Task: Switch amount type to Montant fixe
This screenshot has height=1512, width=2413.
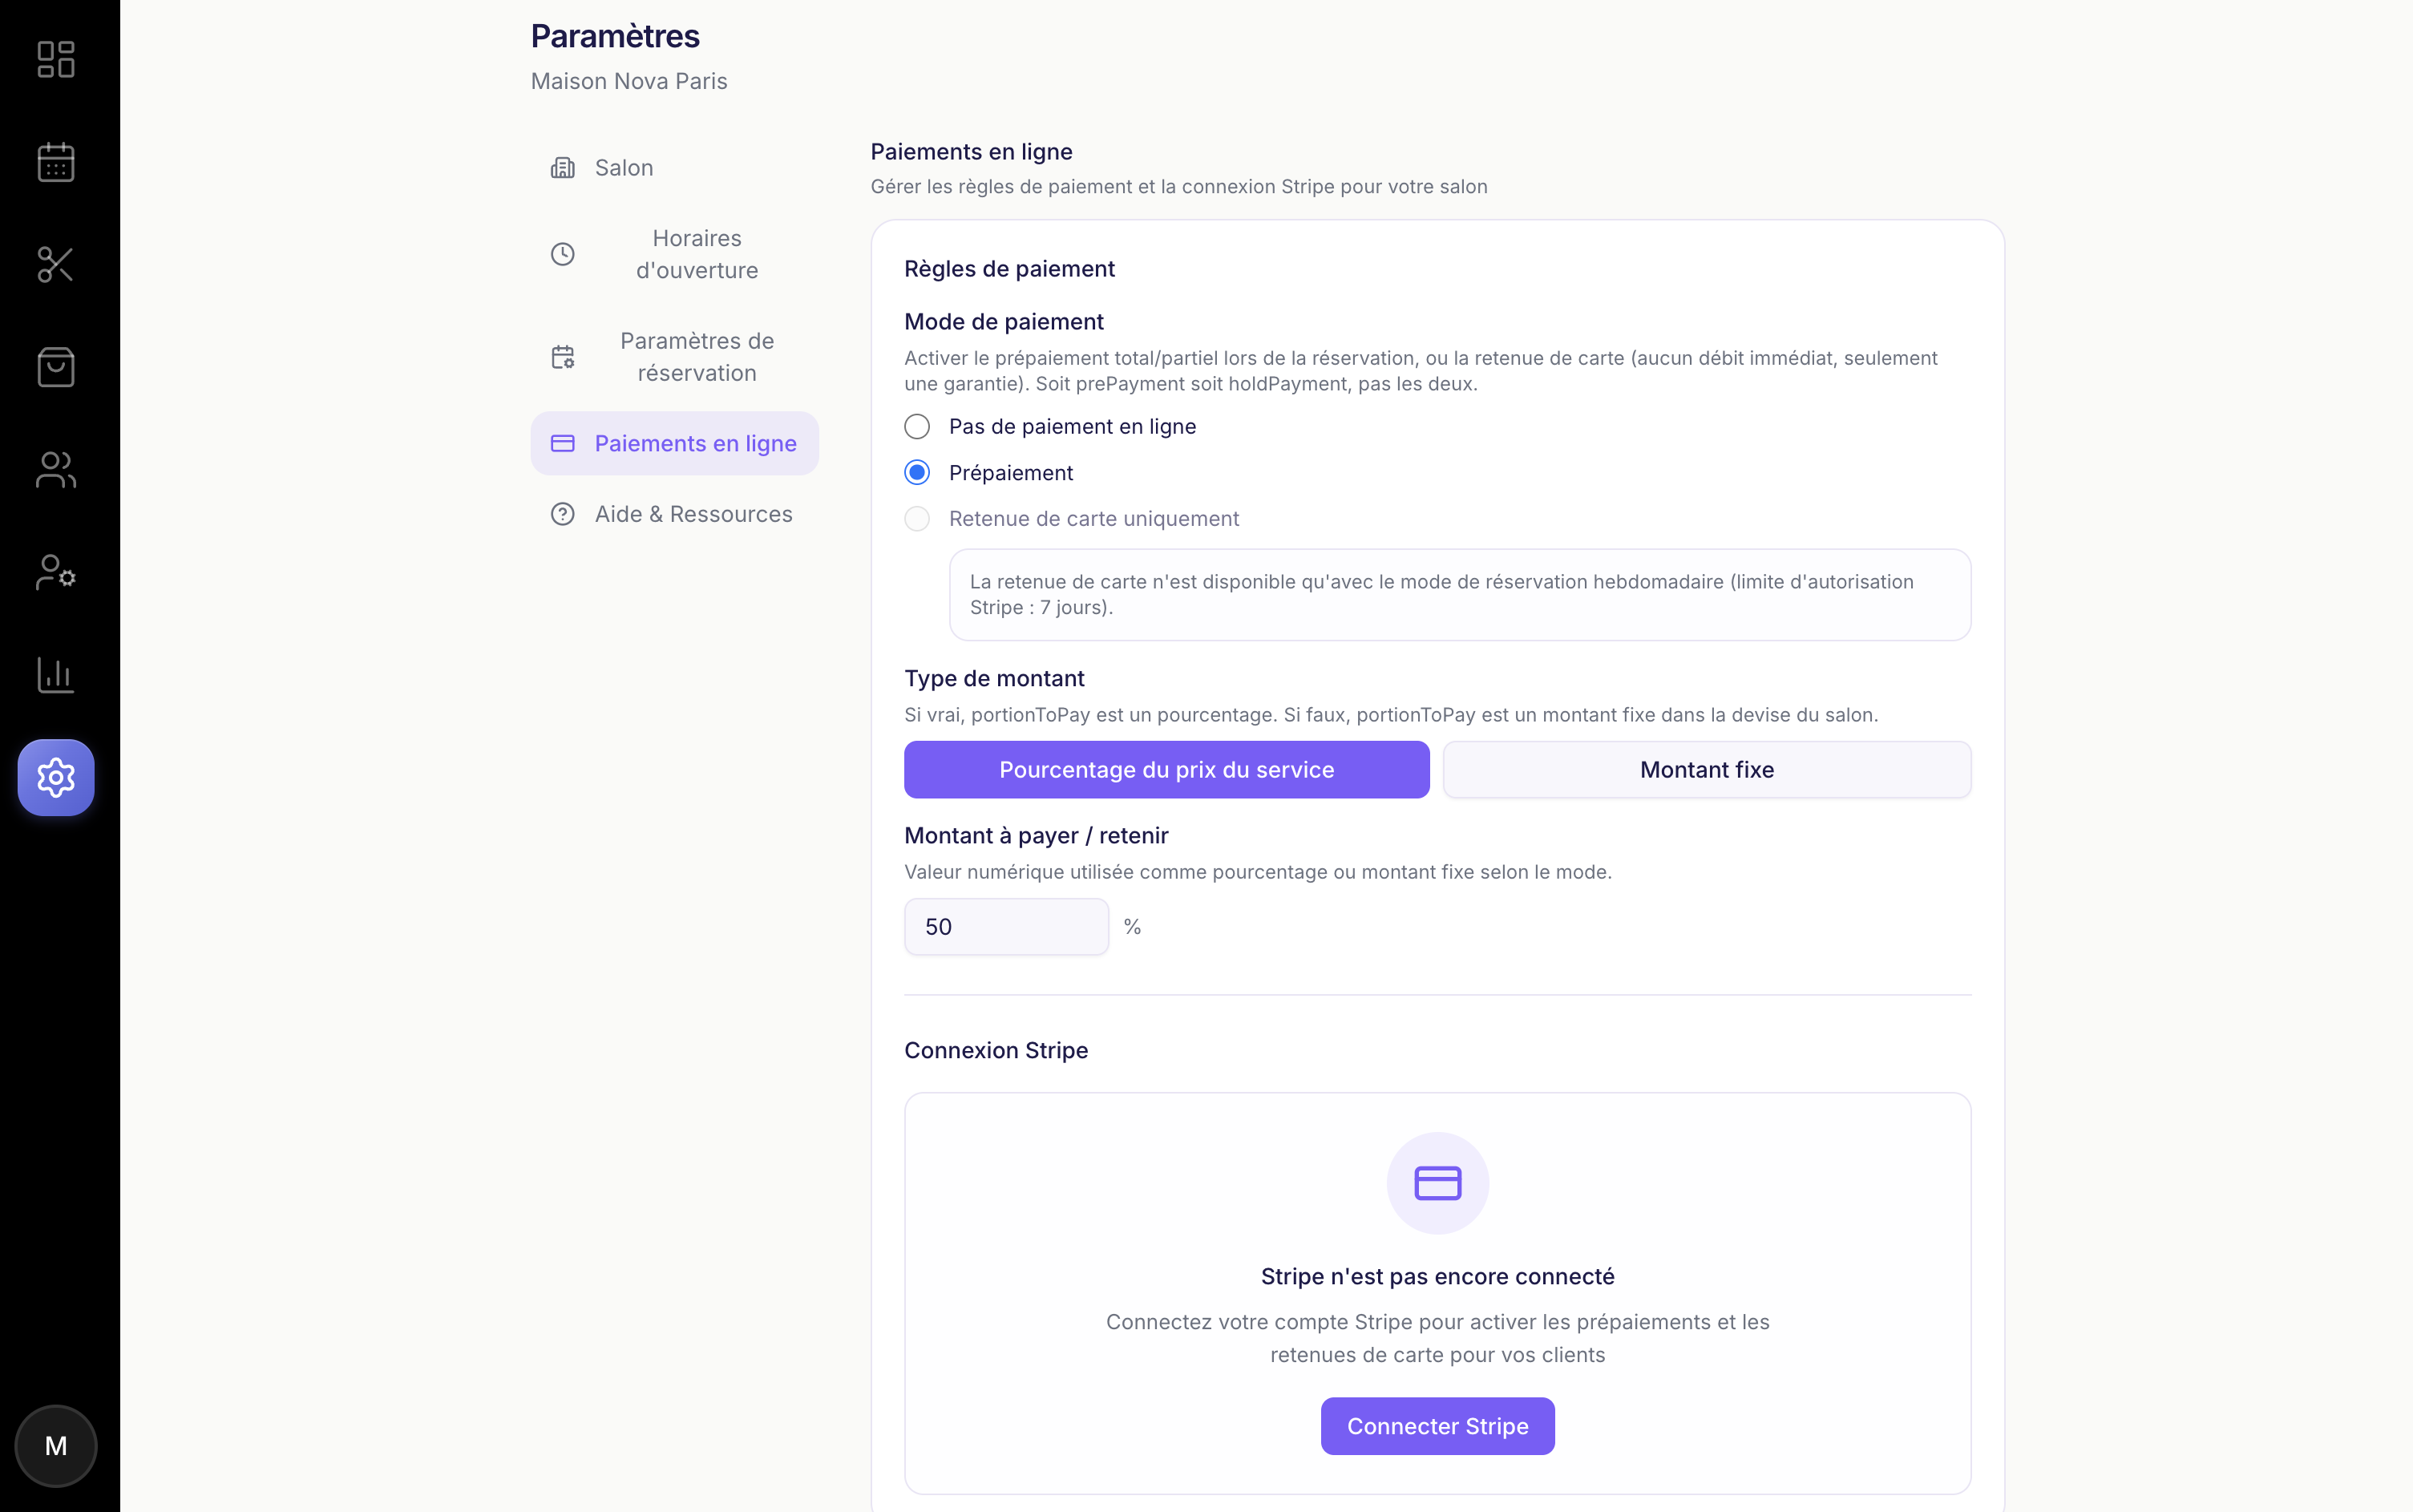Action: coord(1705,769)
